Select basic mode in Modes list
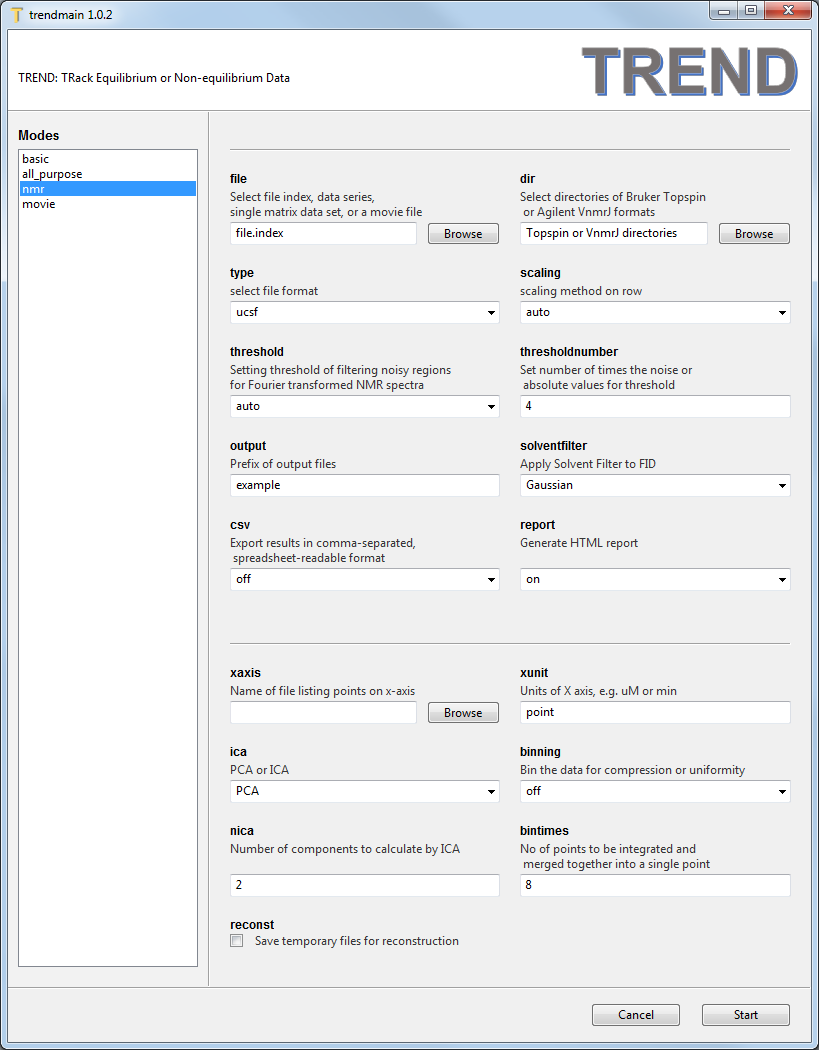819x1050 pixels. coord(36,159)
